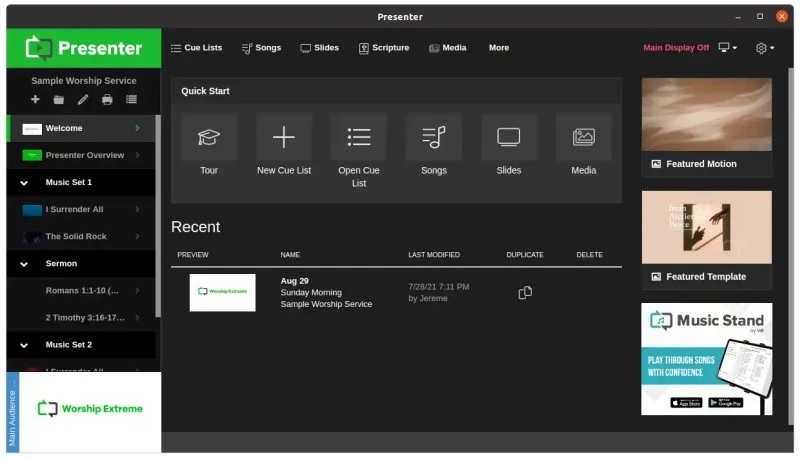This screenshot has width=800, height=459.
Task: Open the More menu in top bar
Action: (498, 48)
